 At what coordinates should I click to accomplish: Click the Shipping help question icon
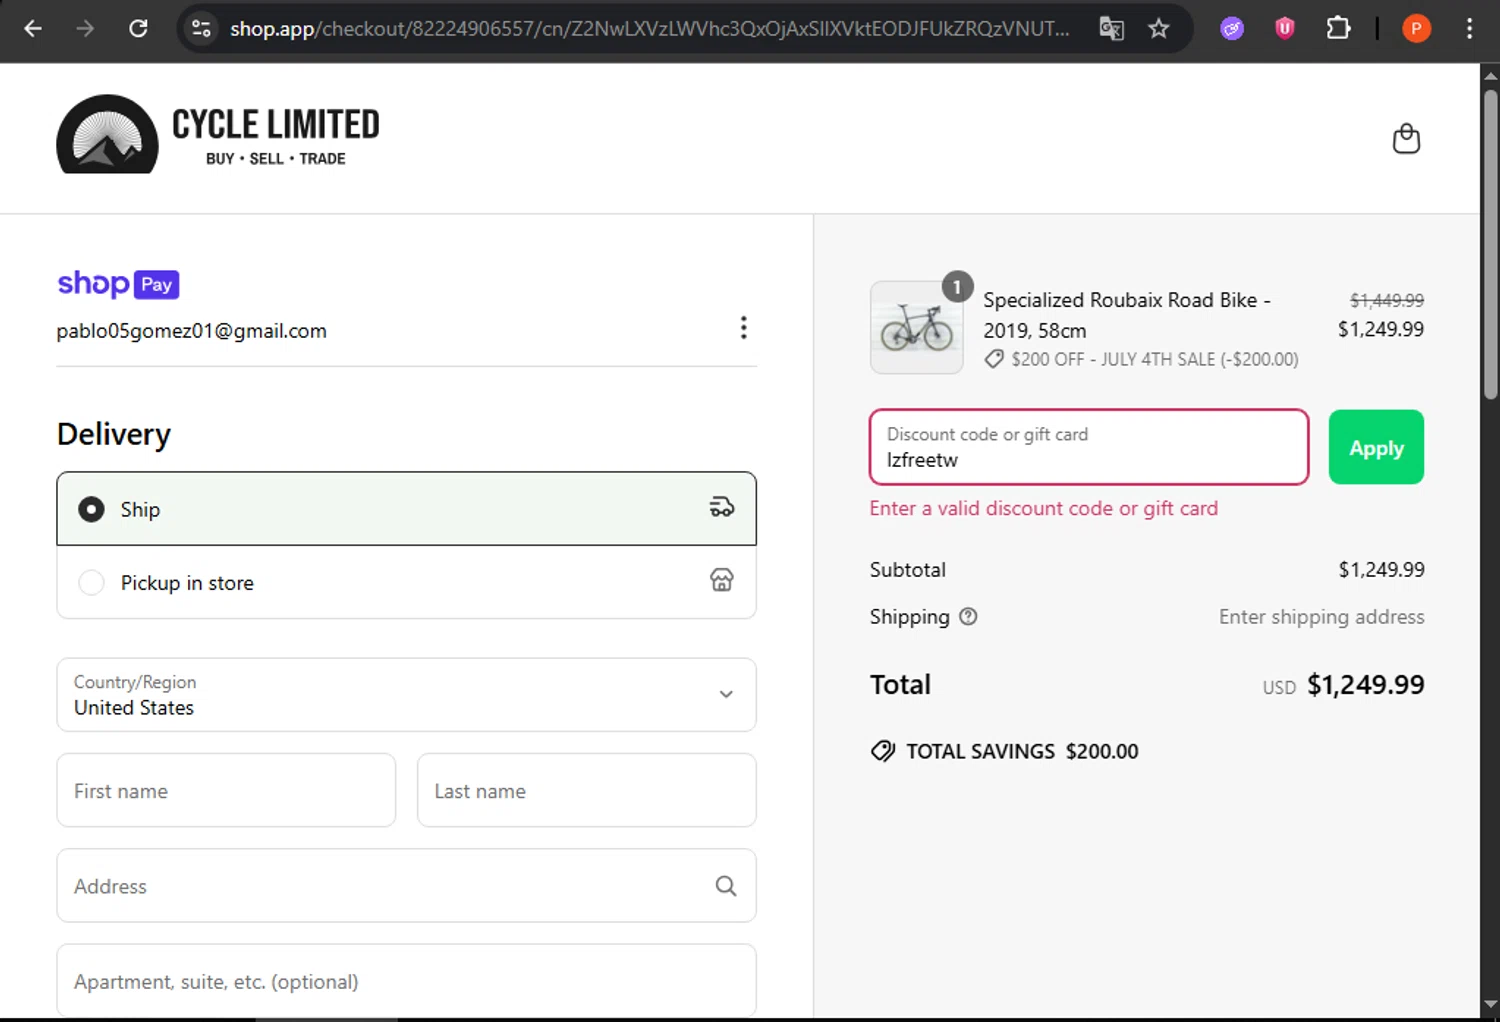968,616
